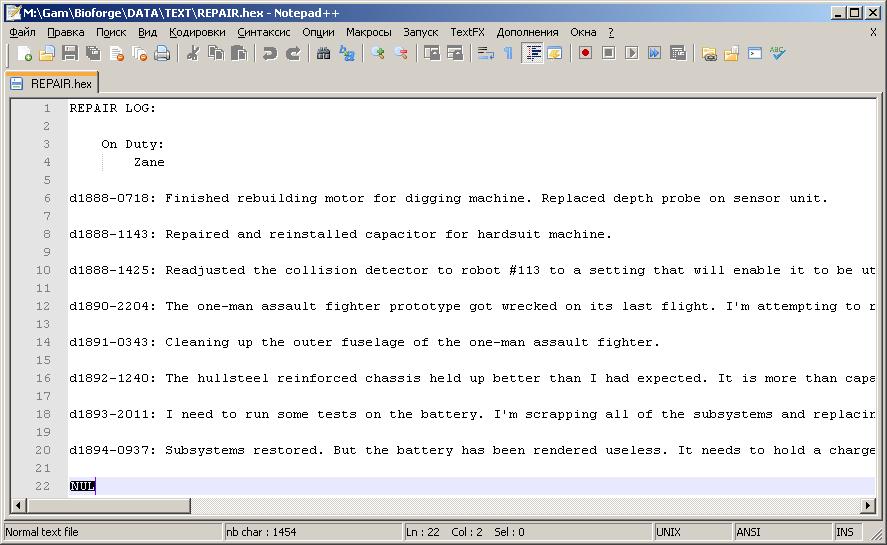Click the Paste clipboard icon

click(x=239, y=54)
